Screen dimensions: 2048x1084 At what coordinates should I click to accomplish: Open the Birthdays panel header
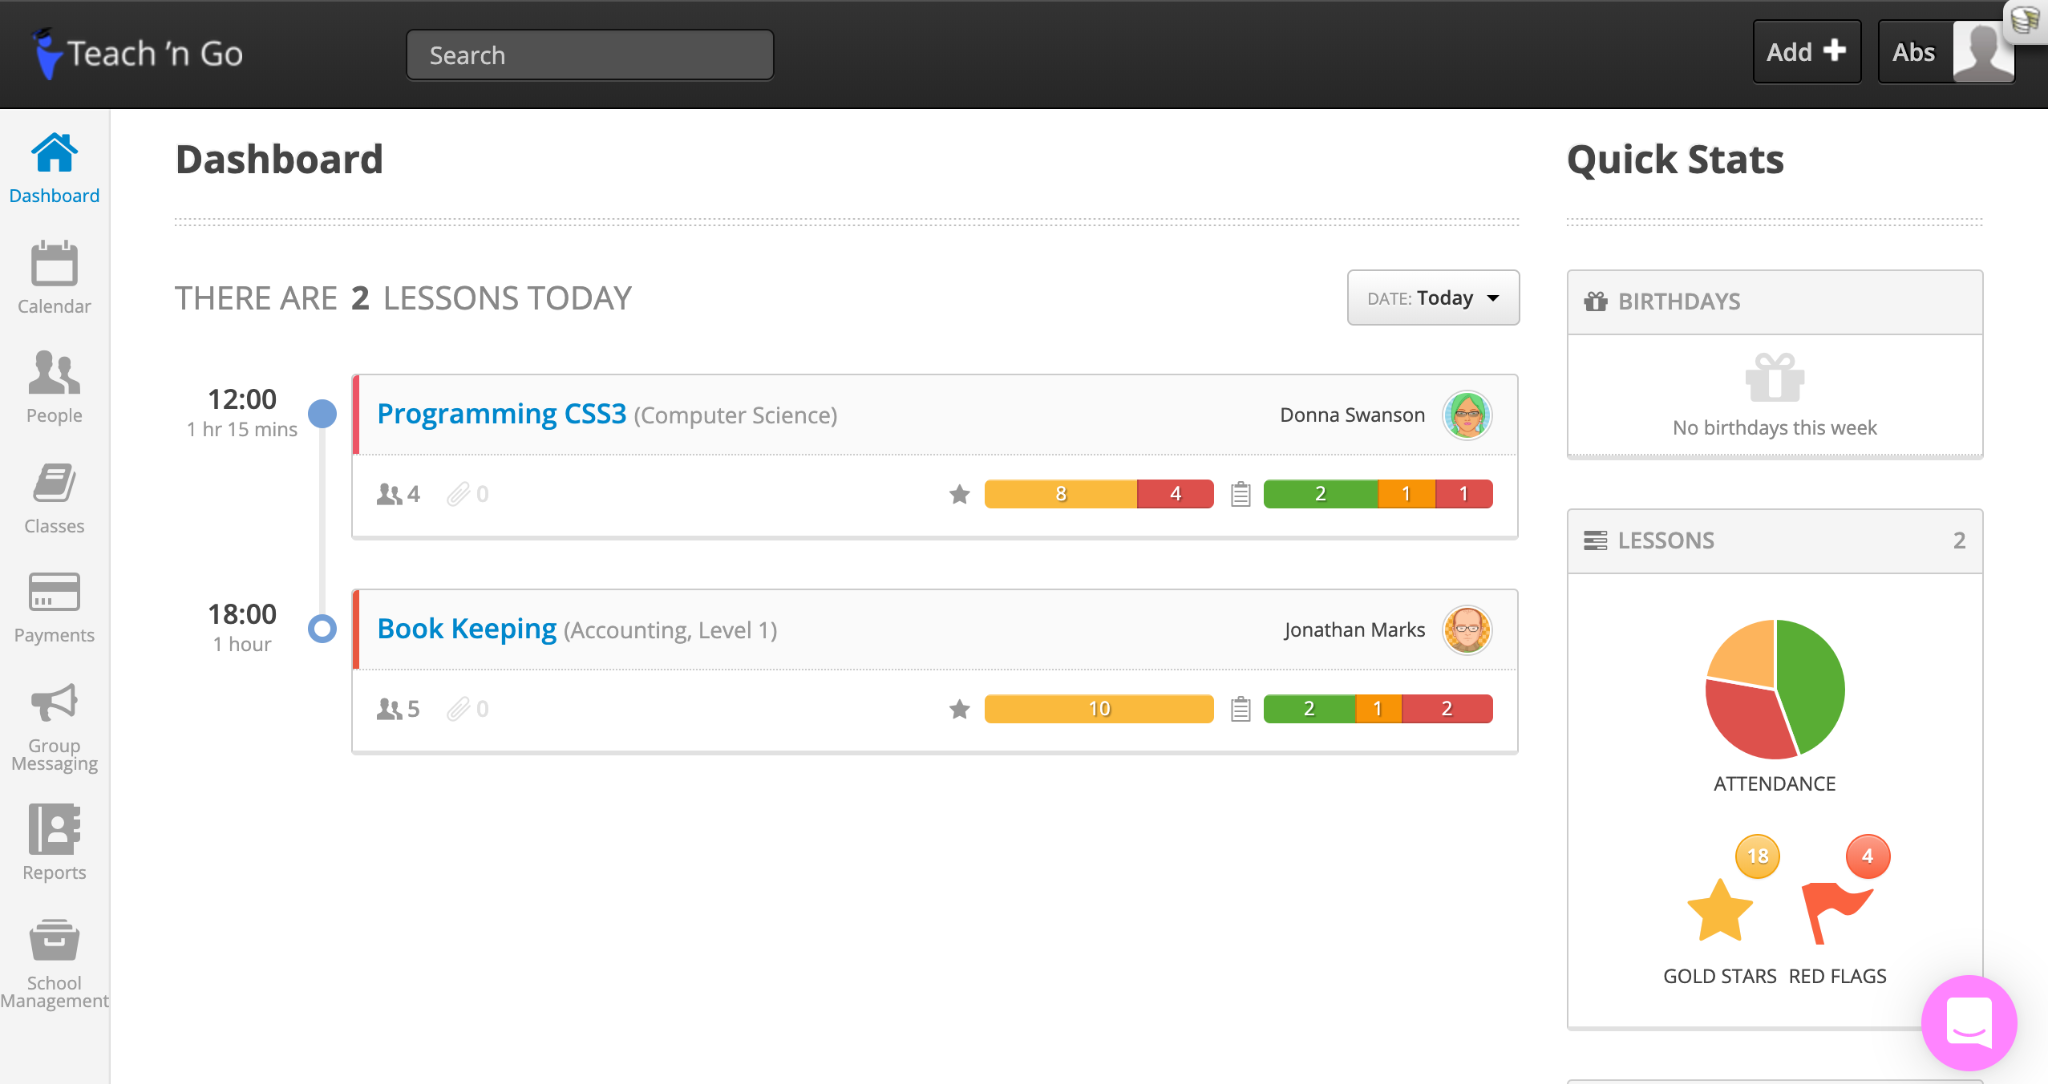(1677, 301)
